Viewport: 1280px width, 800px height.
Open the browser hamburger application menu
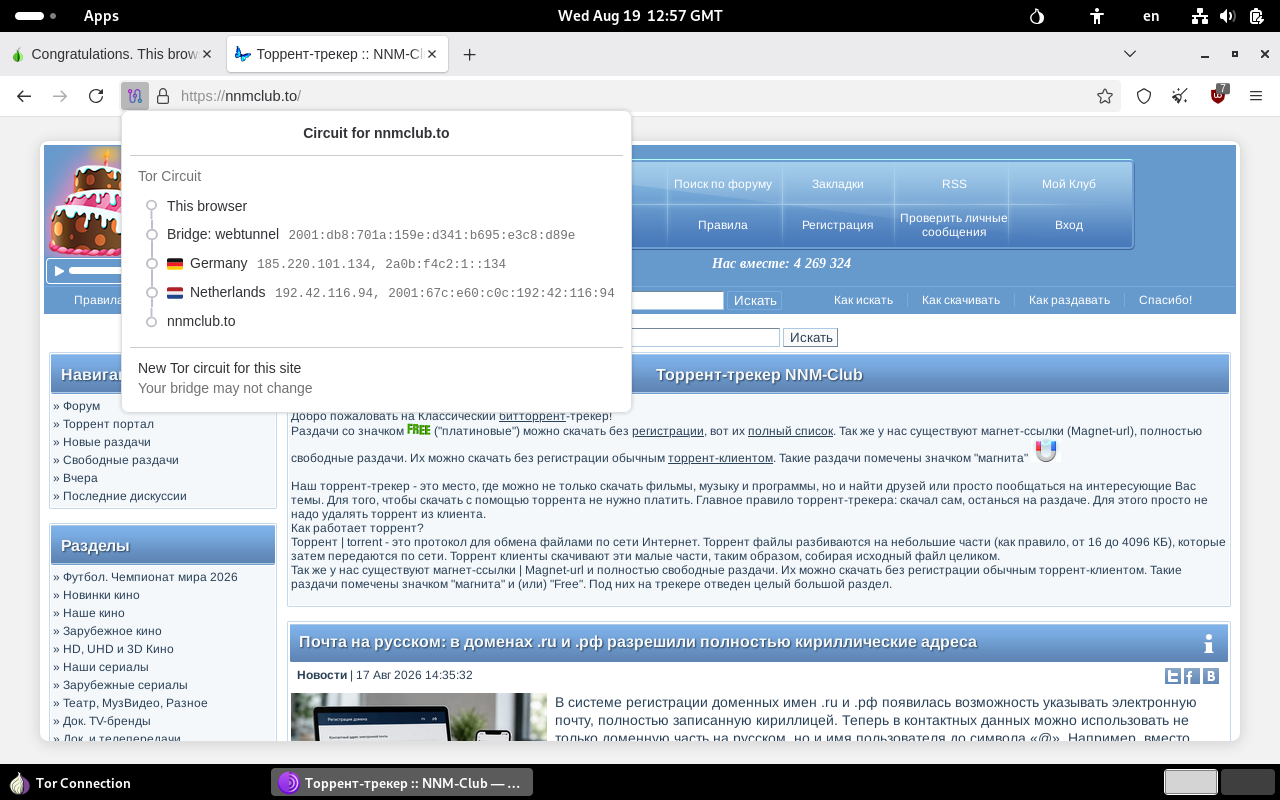tap(1256, 96)
